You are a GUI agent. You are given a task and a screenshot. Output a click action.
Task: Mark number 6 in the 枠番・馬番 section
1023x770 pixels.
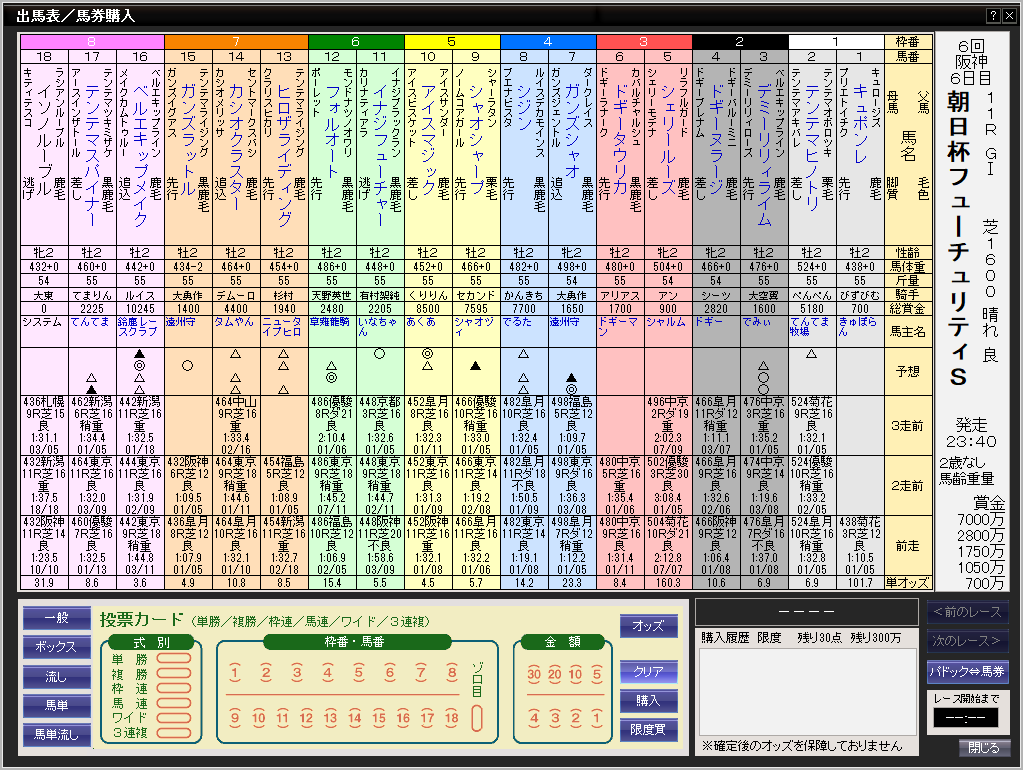coord(389,673)
